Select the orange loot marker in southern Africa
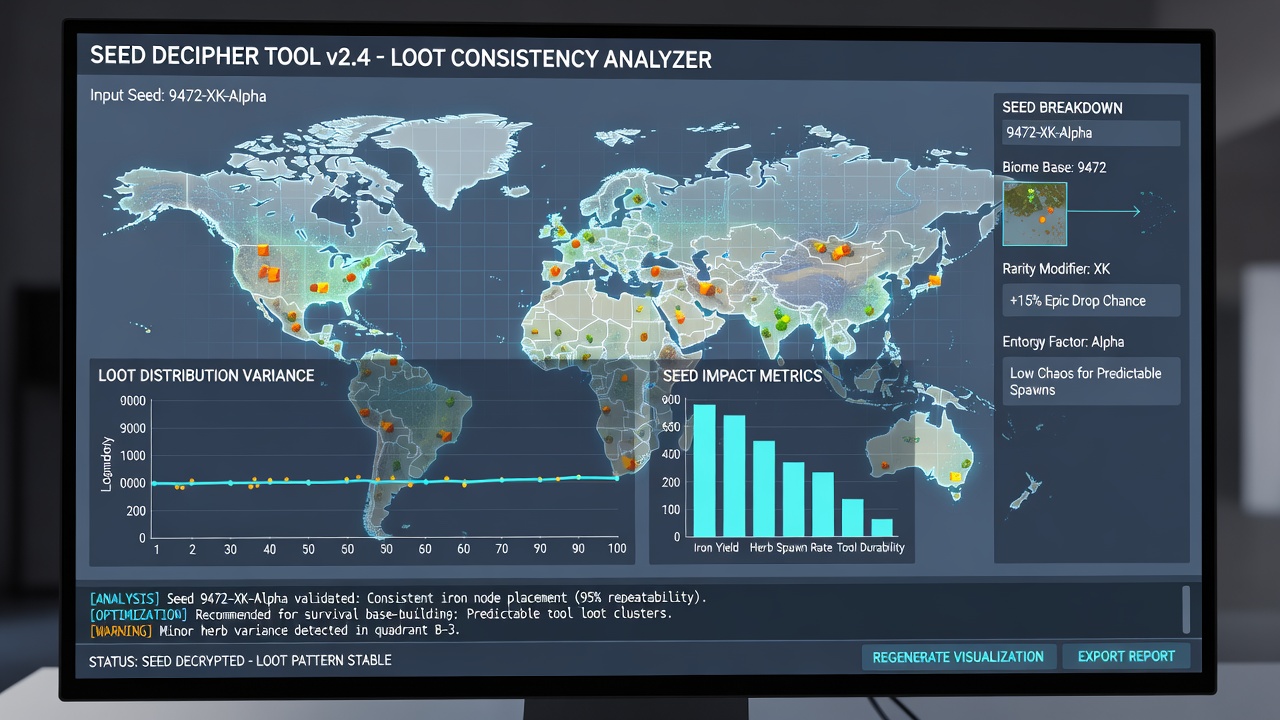This screenshot has height=720, width=1280. pos(628,462)
